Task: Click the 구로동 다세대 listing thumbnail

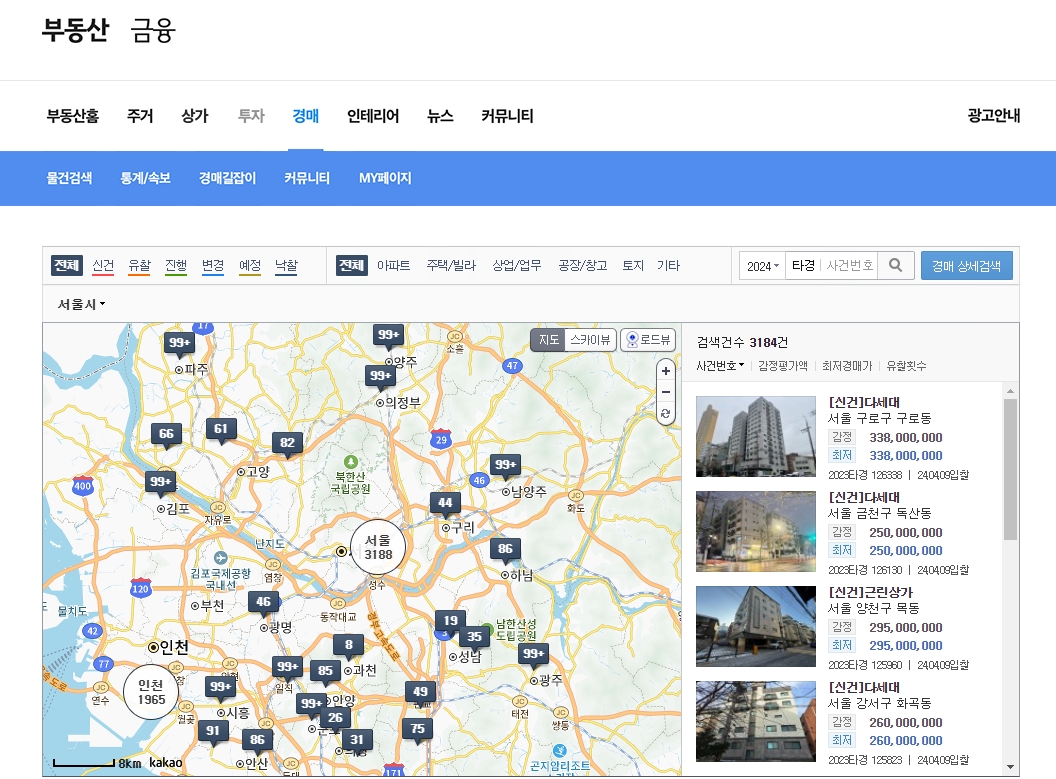Action: [755, 436]
